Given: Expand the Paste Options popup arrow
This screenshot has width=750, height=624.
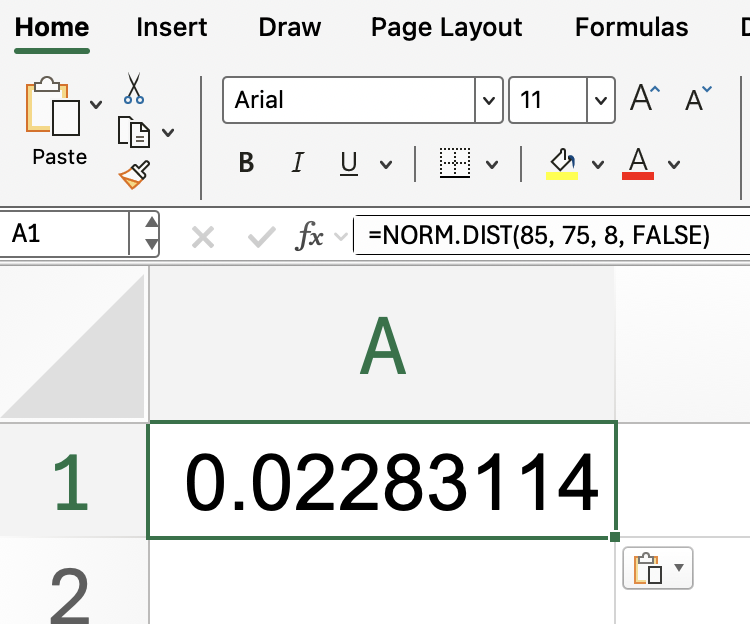Looking at the screenshot, I should point(680,568).
